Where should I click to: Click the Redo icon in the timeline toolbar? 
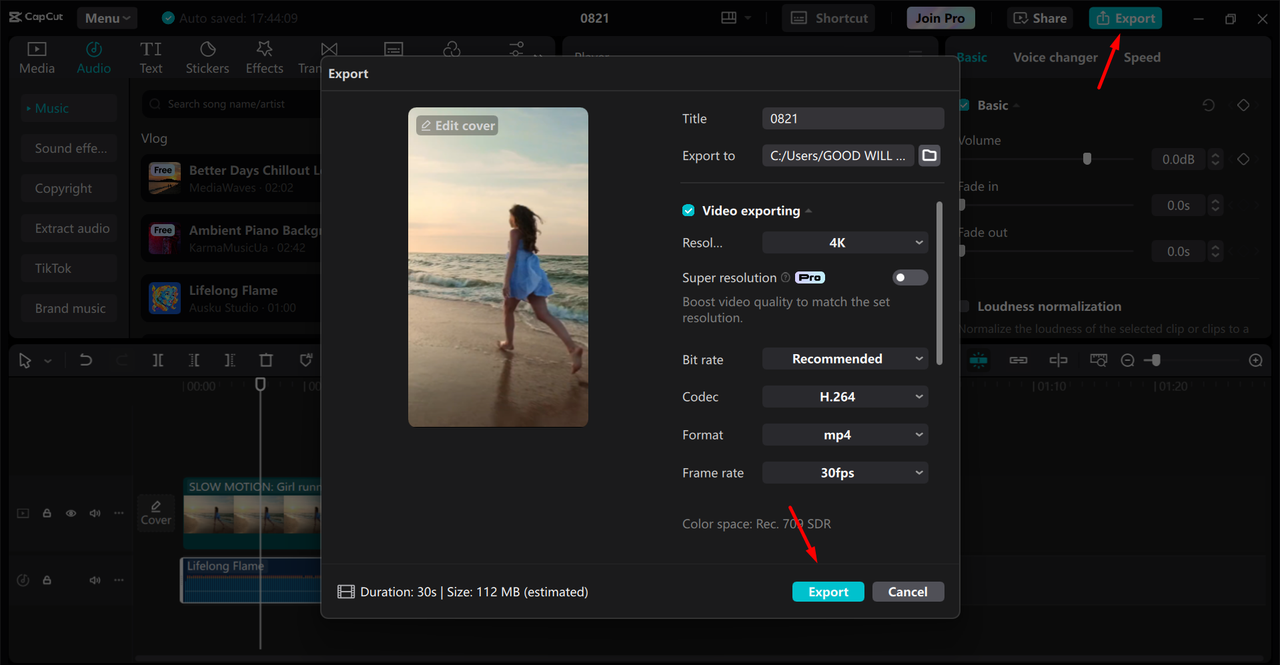click(x=122, y=360)
